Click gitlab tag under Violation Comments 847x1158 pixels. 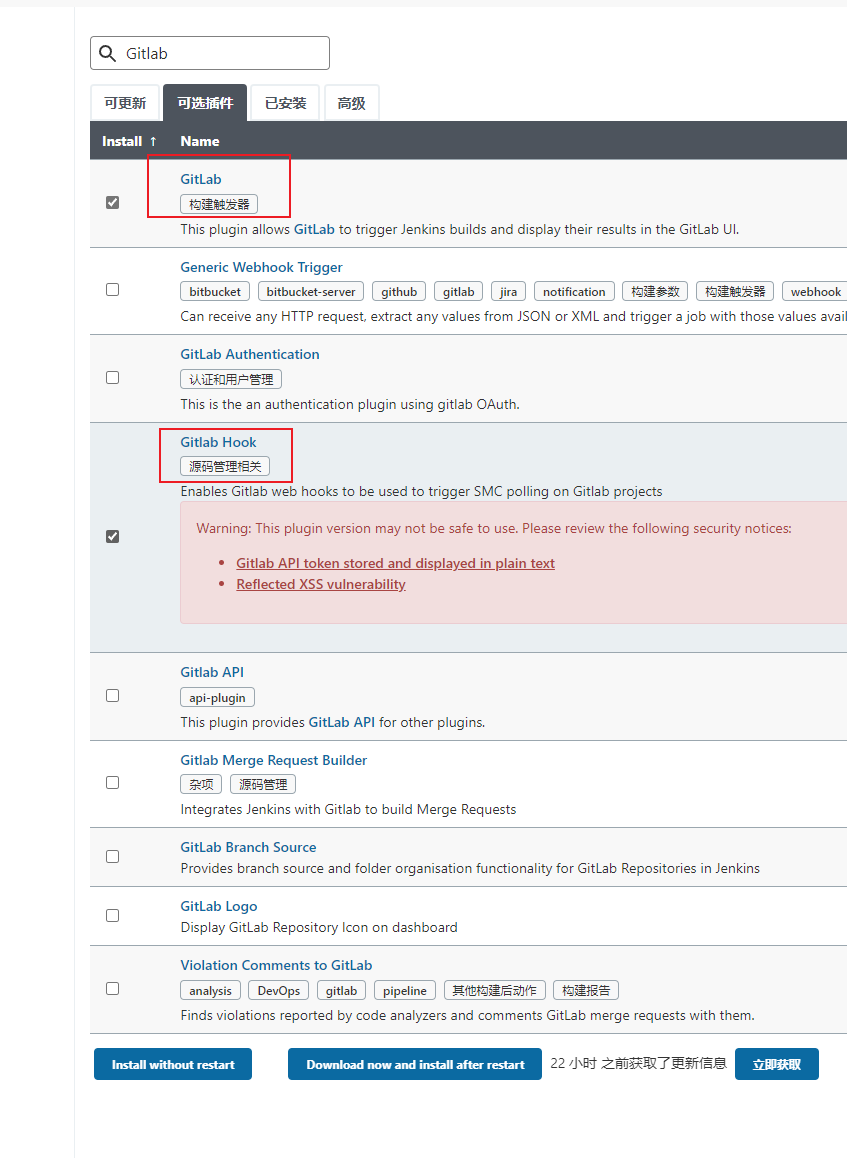(x=341, y=990)
